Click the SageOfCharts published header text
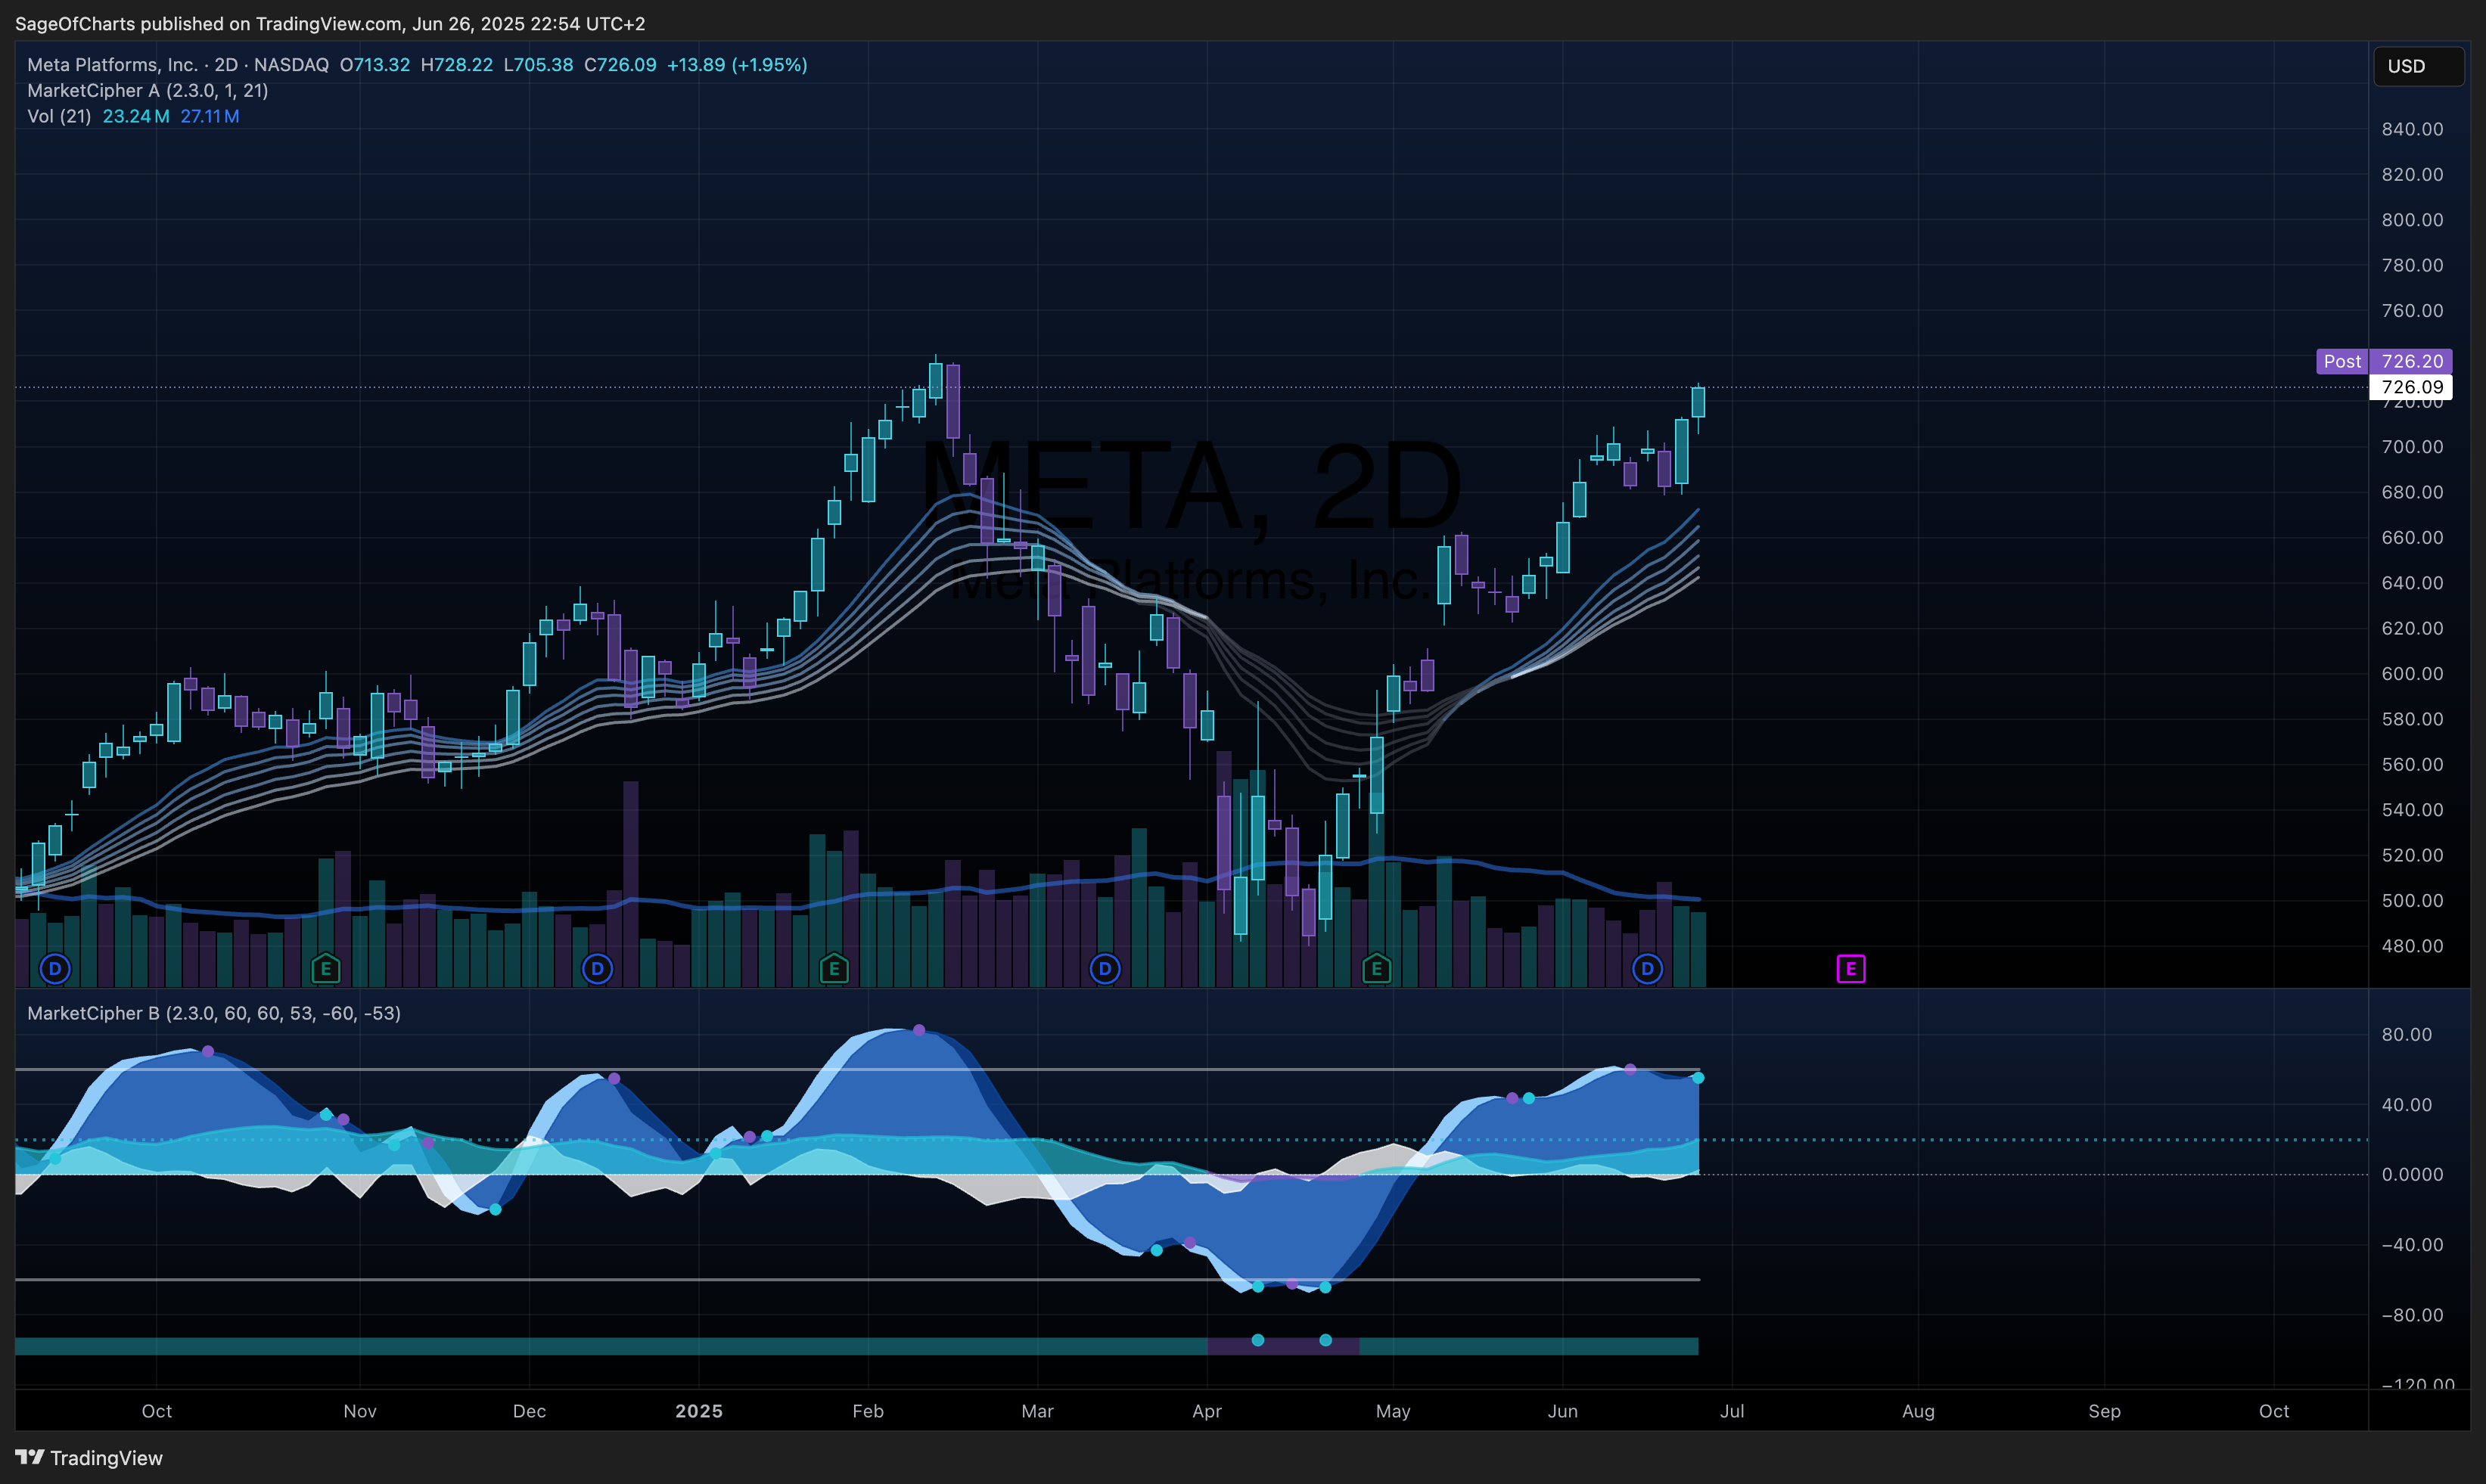 coord(330,23)
